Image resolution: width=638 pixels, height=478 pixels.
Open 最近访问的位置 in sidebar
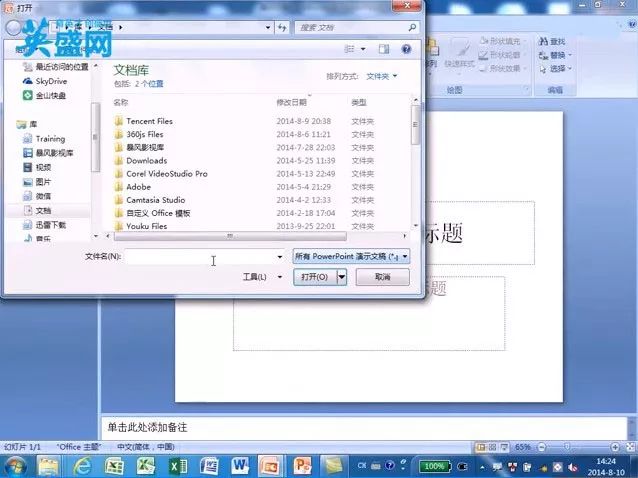[61, 67]
